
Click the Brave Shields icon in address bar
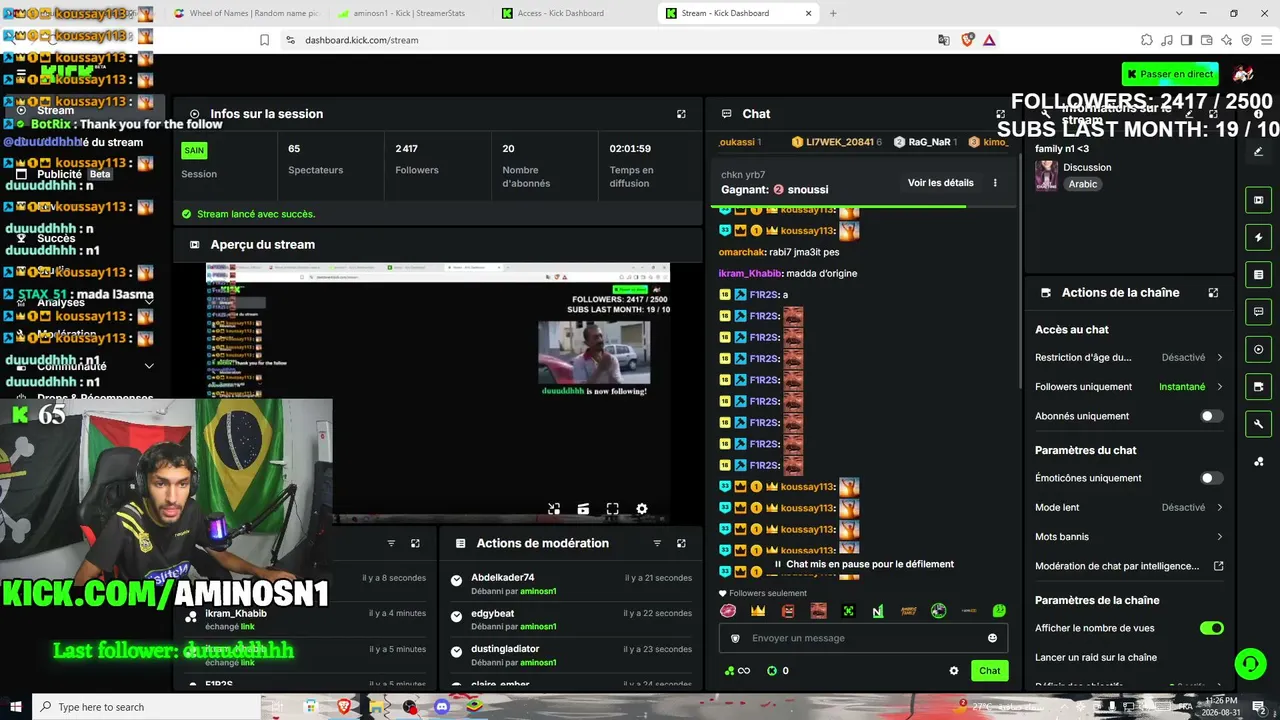(x=967, y=40)
